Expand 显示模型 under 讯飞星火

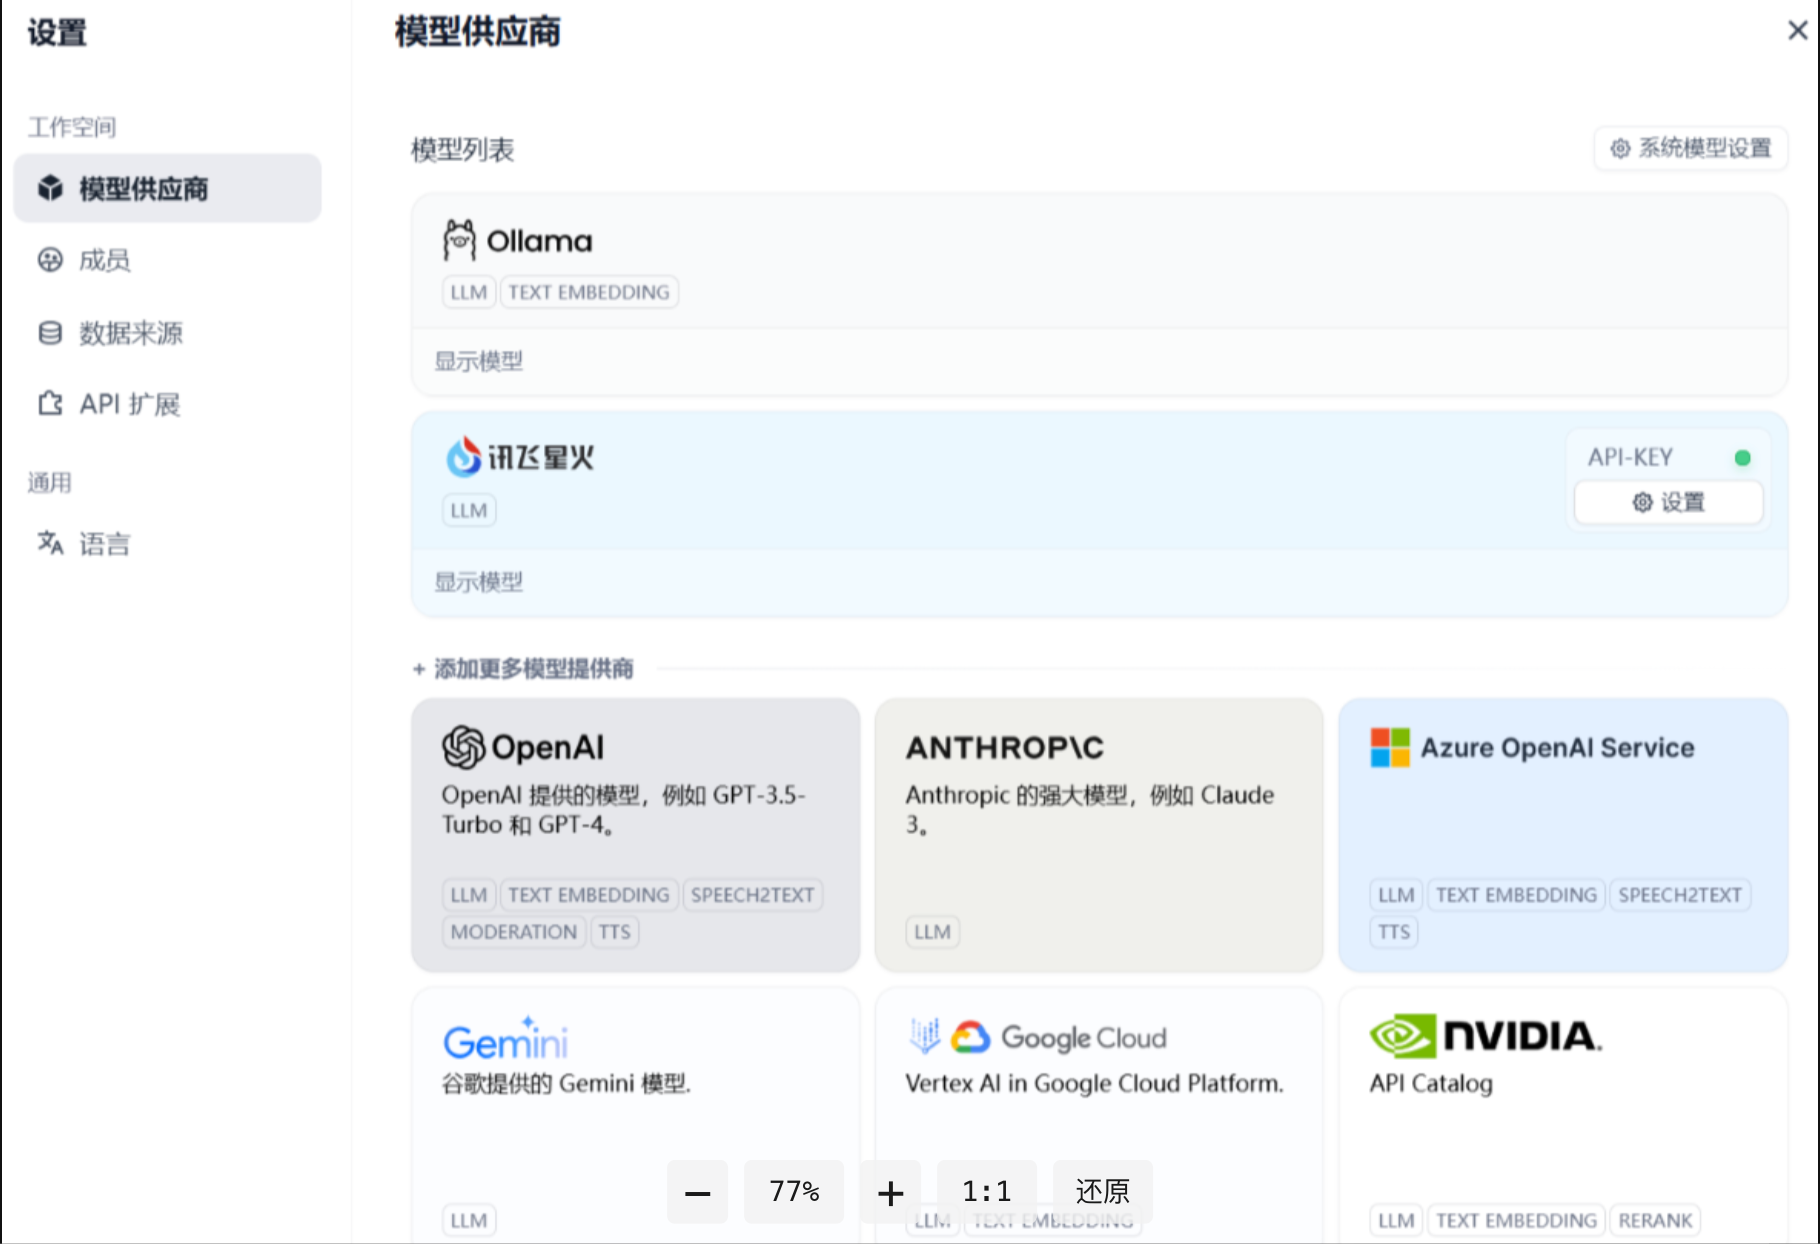[x=479, y=582]
